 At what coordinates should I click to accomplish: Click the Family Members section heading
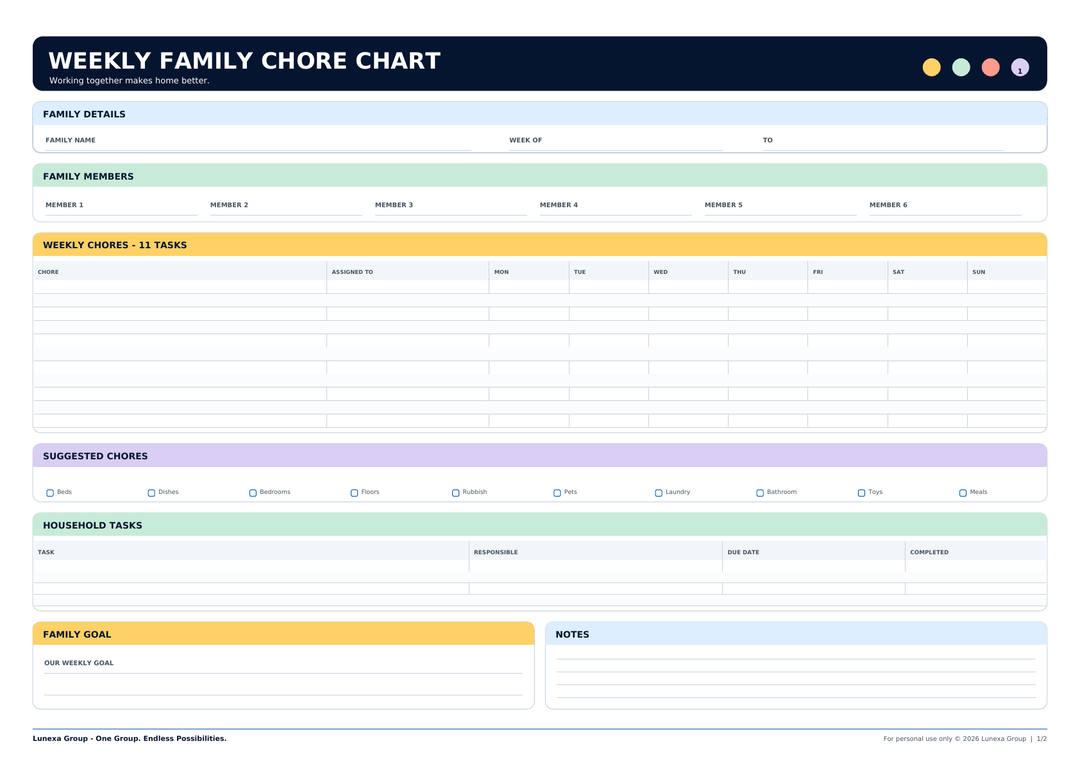click(x=88, y=176)
